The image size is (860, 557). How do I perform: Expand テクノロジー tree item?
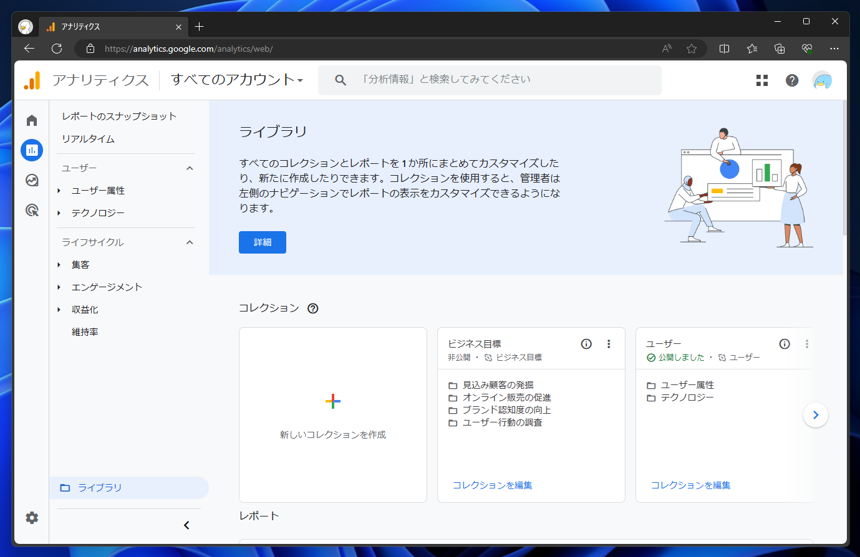click(x=59, y=213)
